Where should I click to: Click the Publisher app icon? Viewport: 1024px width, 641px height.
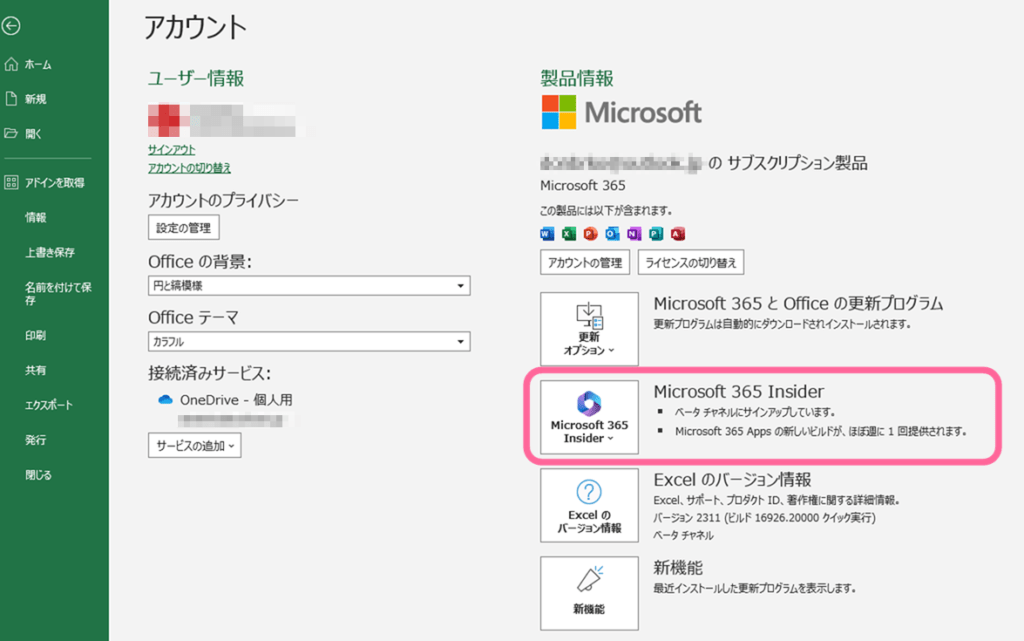[x=656, y=234]
